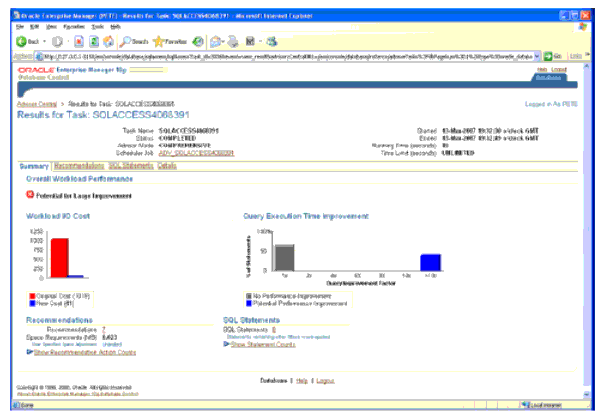Expand Show Statement Counts
602x419 pixels.
click(x=260, y=344)
